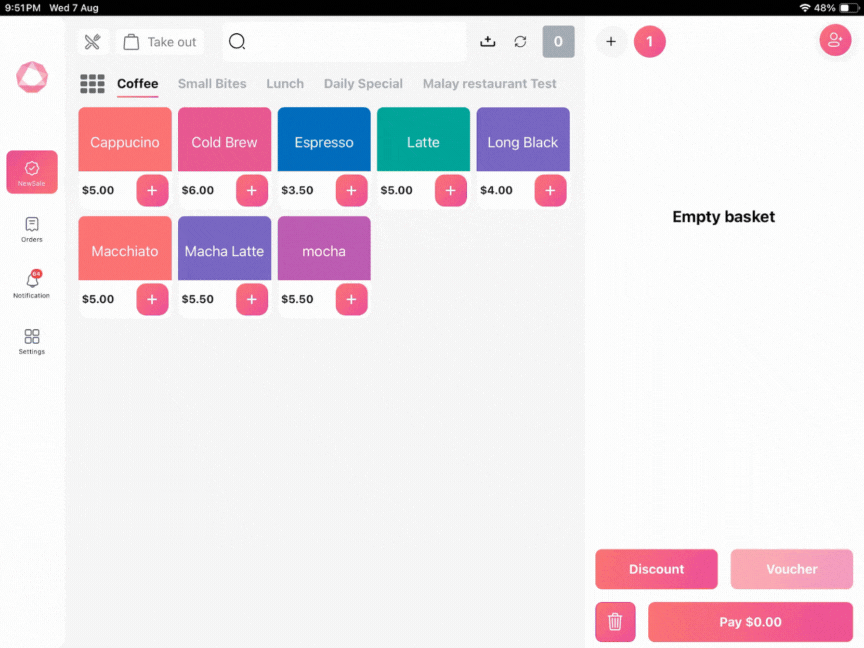The image size is (864, 648).
Task: Add a customer to the order
Action: 835,40
